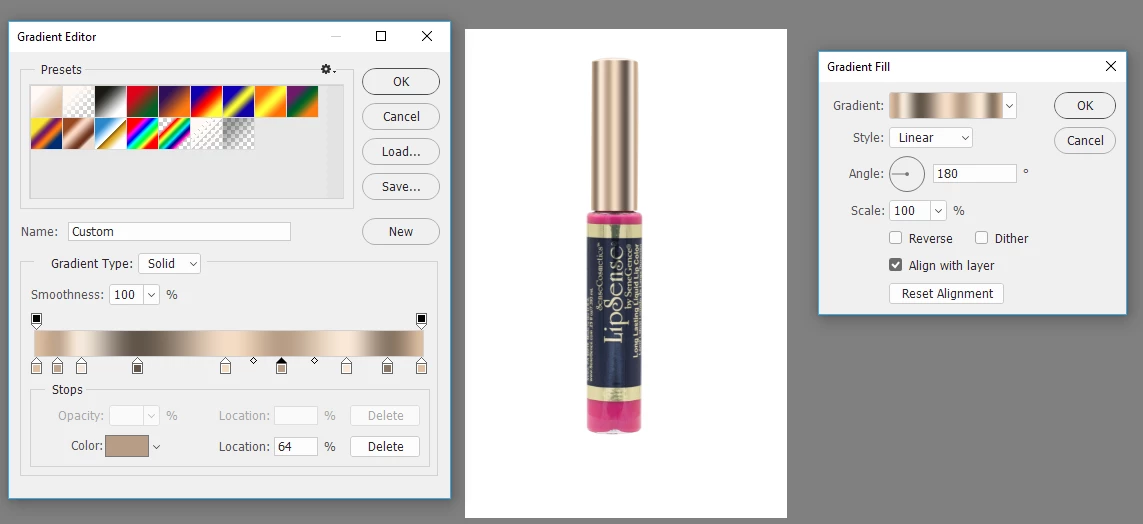Delete the selected color stop
The height and width of the screenshot is (524, 1143).
pos(385,446)
